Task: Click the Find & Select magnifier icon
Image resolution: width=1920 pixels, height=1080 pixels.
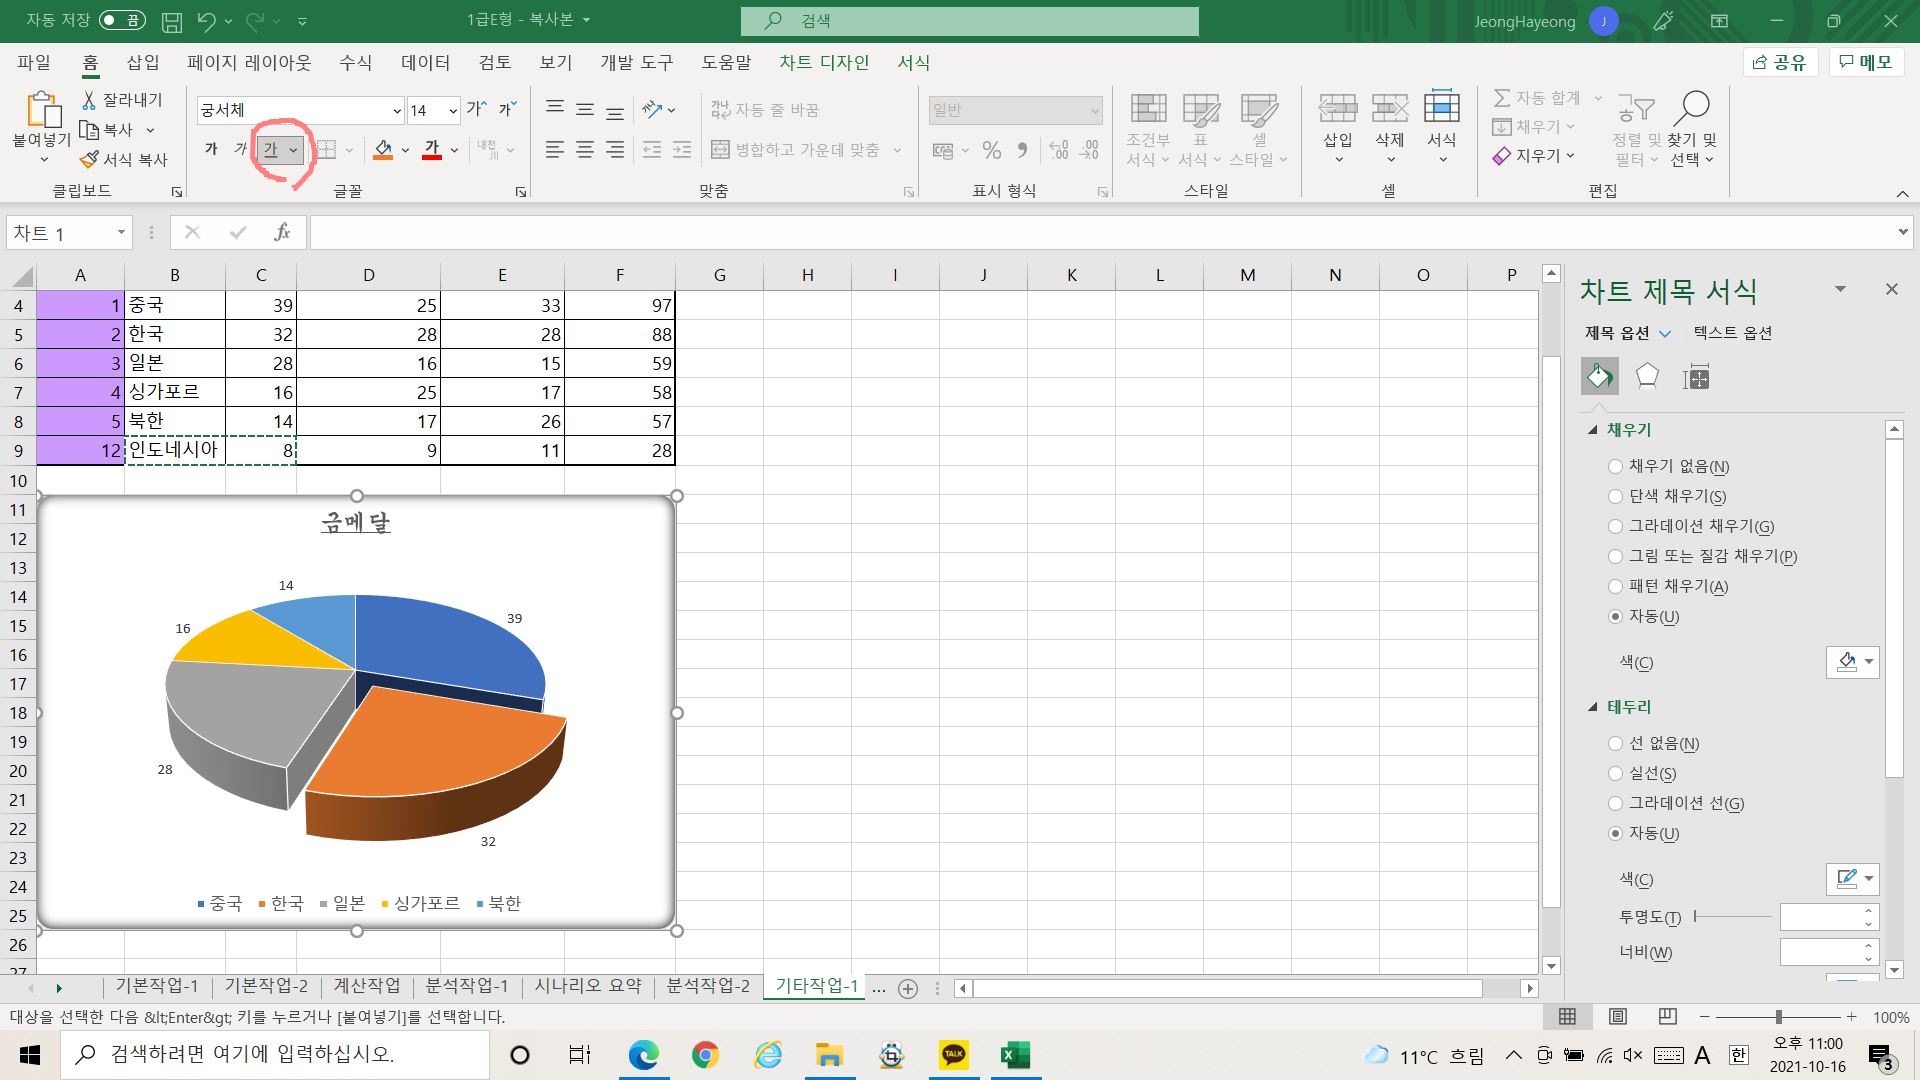Action: (x=1691, y=108)
